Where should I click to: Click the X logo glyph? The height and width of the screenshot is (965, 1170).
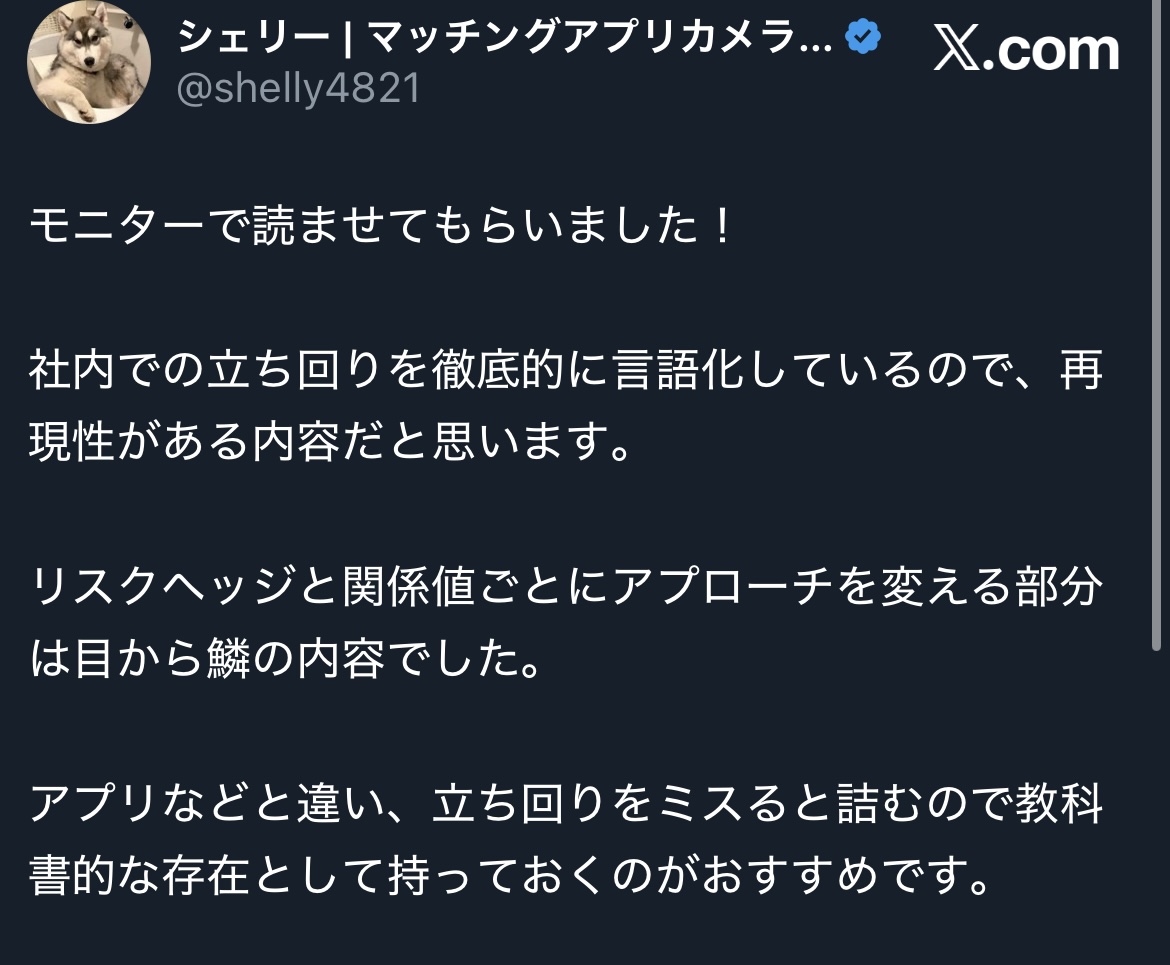(x=957, y=51)
